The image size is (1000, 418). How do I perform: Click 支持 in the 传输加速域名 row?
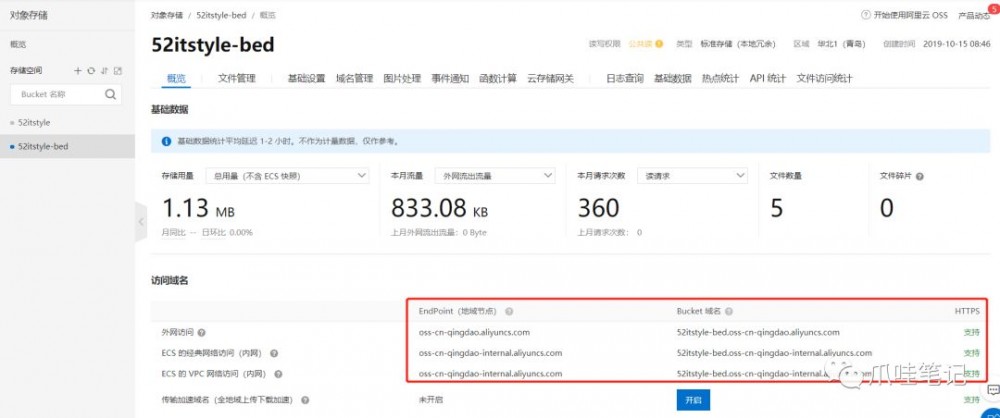click(x=971, y=400)
